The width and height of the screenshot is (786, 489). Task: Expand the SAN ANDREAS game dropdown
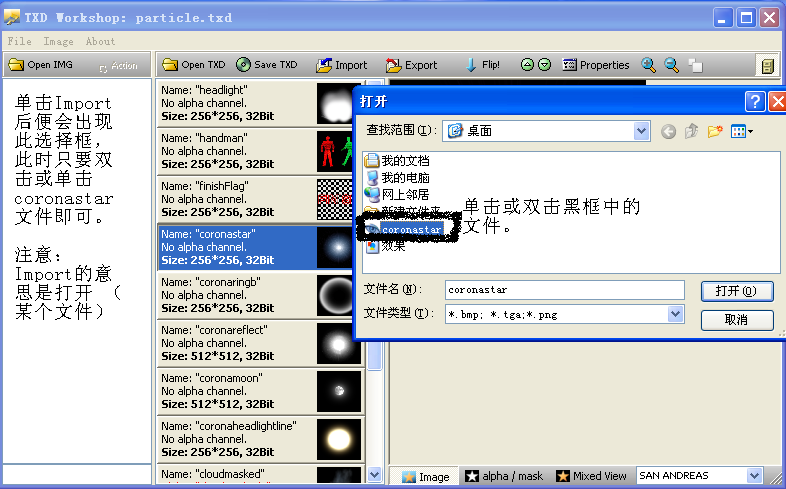tap(754, 475)
